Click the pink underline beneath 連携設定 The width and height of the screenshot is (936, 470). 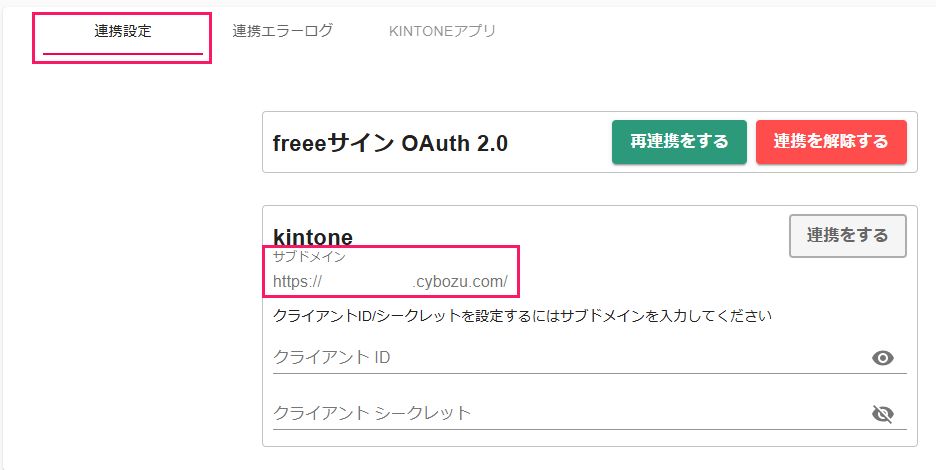coord(122,54)
